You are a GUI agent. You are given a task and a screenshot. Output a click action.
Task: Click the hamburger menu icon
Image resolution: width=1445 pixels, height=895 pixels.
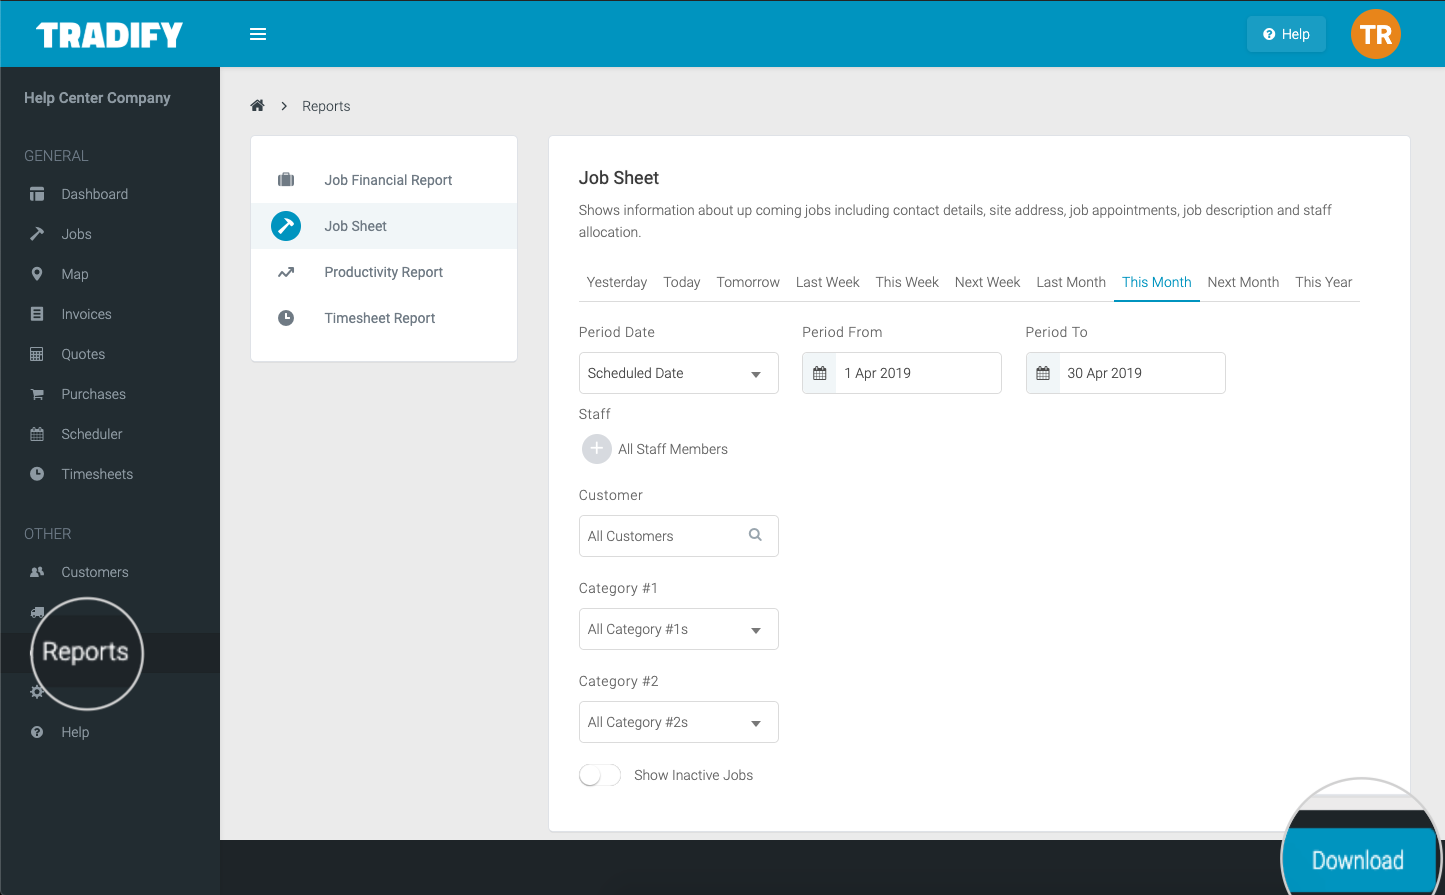258,34
